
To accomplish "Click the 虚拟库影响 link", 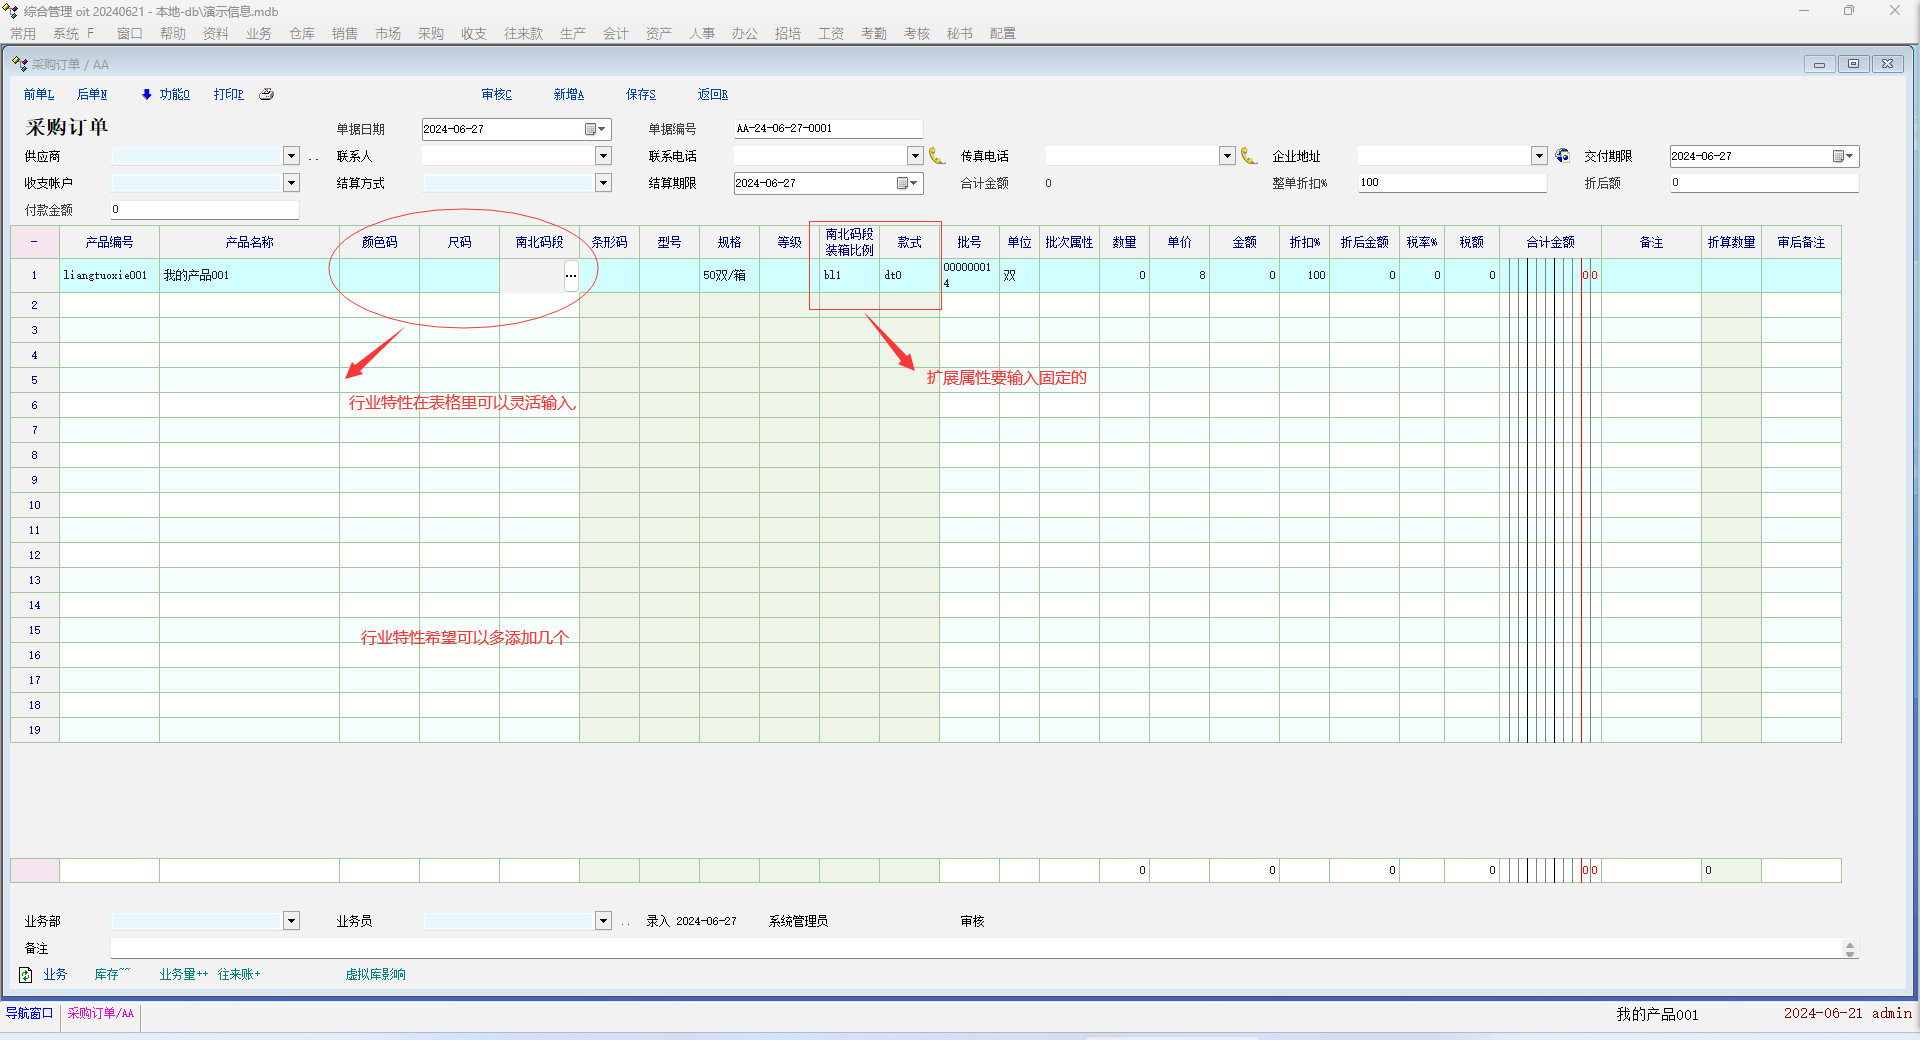I will [375, 974].
